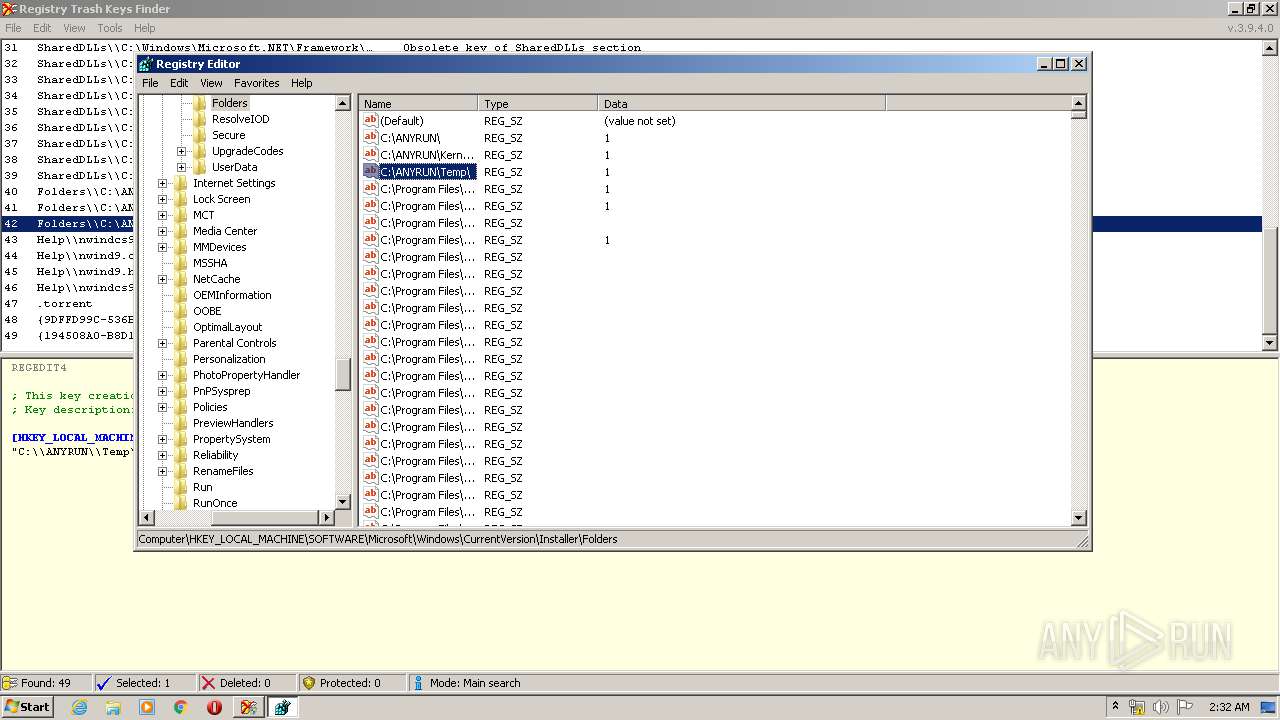
Task: Expand the Parental Controls key
Action: click(163, 343)
